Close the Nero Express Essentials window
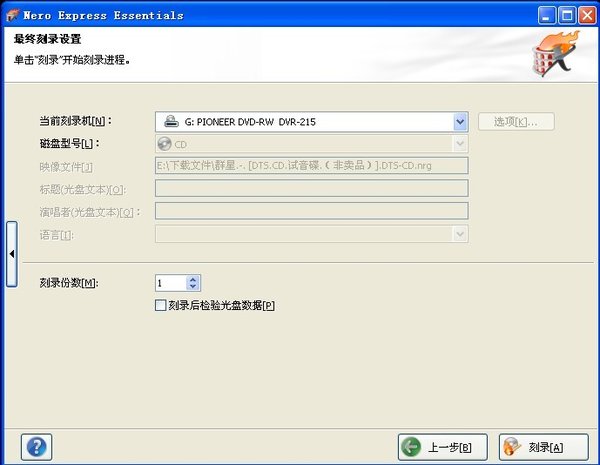The height and width of the screenshot is (465, 600). coord(587,16)
